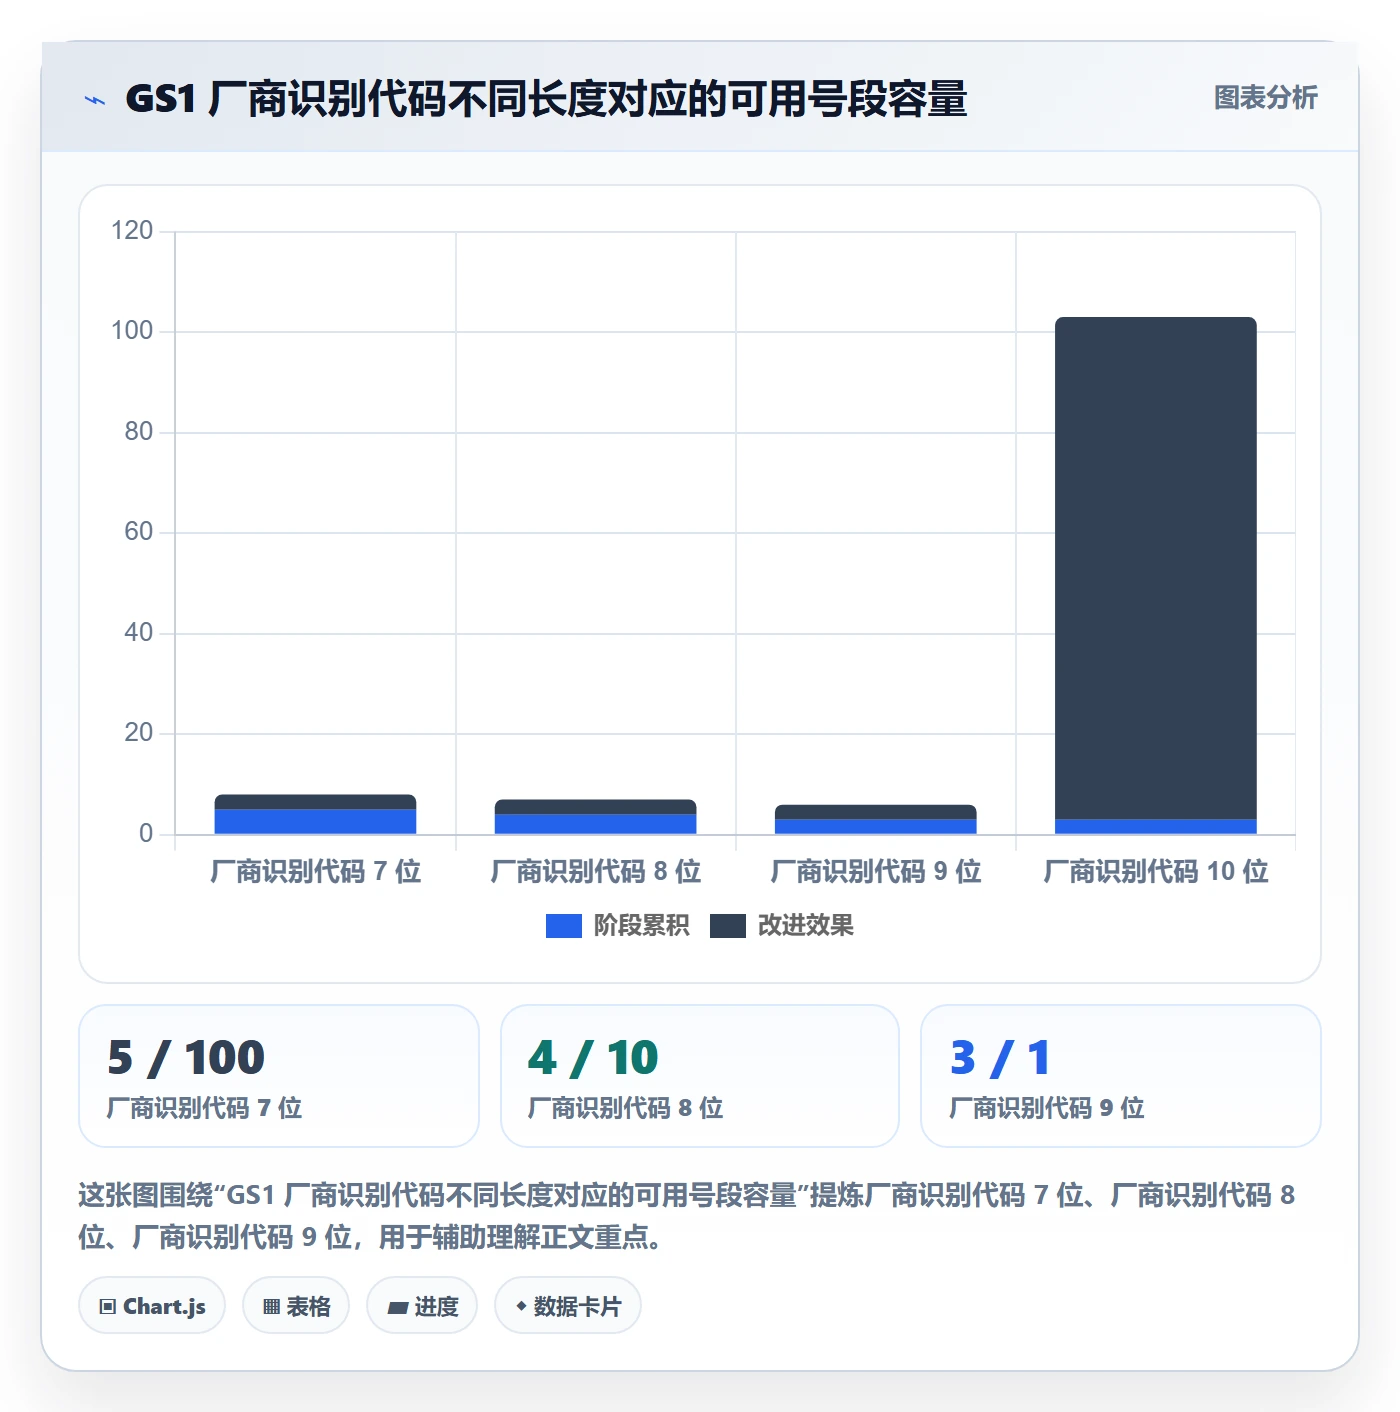
Task: Click the y-axis value 20
Action: tap(138, 733)
